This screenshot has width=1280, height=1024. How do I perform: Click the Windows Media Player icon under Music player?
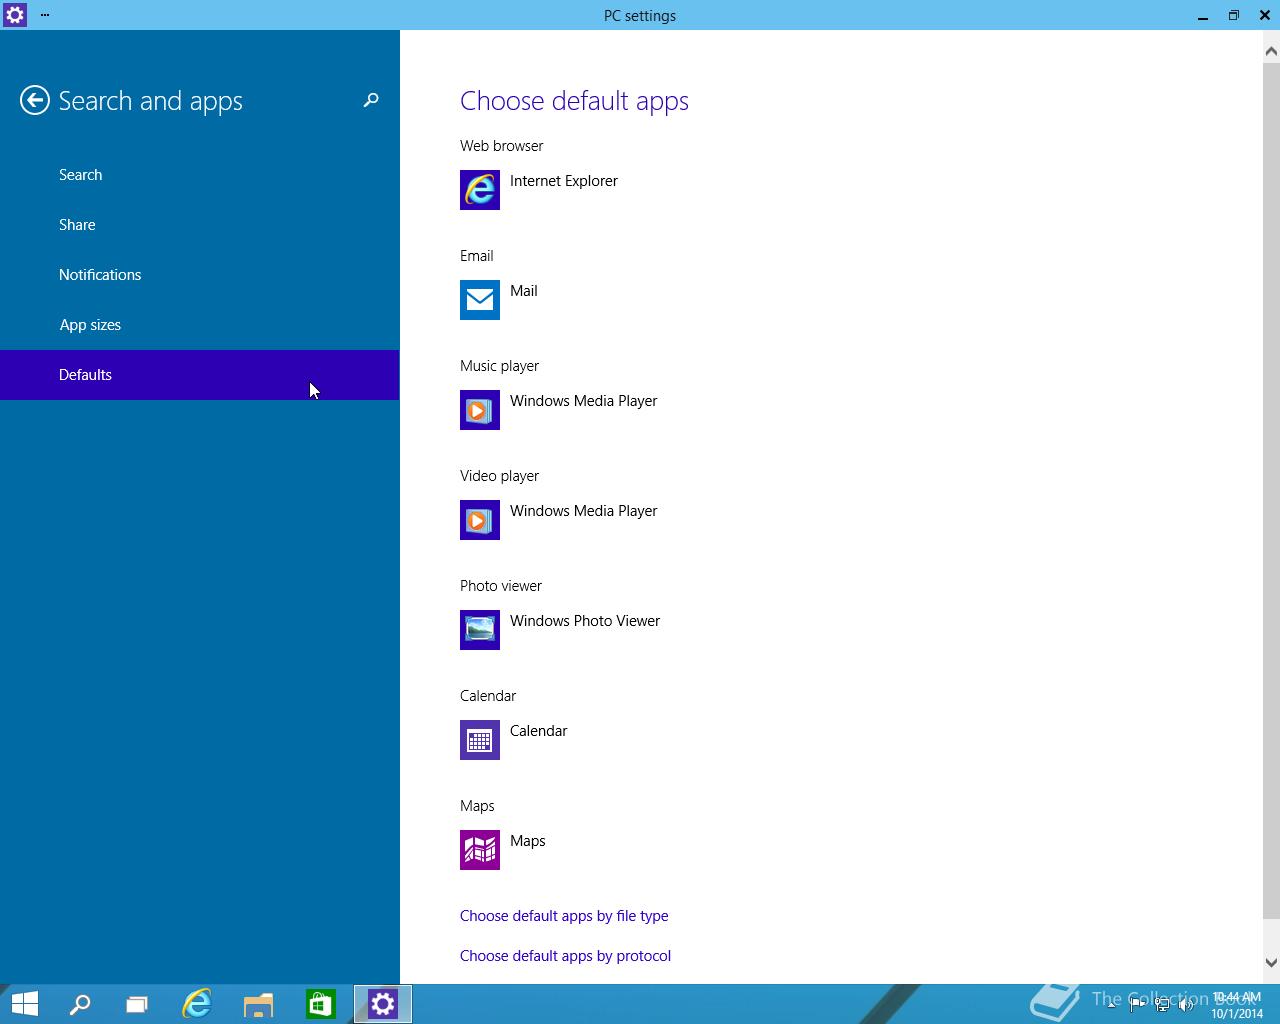click(480, 410)
